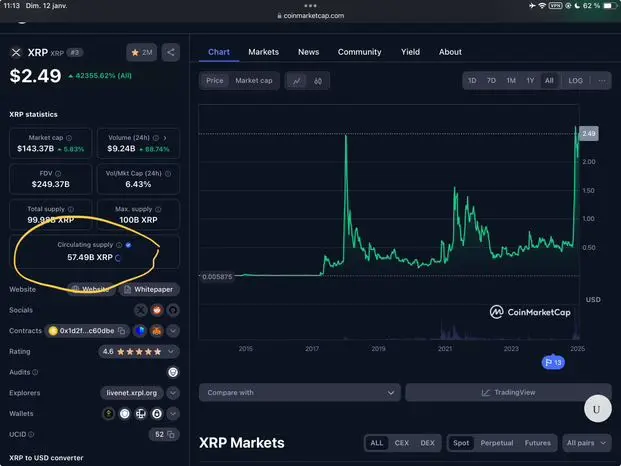The width and height of the screenshot is (621, 466).
Task: Open chart in TradingView
Action: coord(509,392)
